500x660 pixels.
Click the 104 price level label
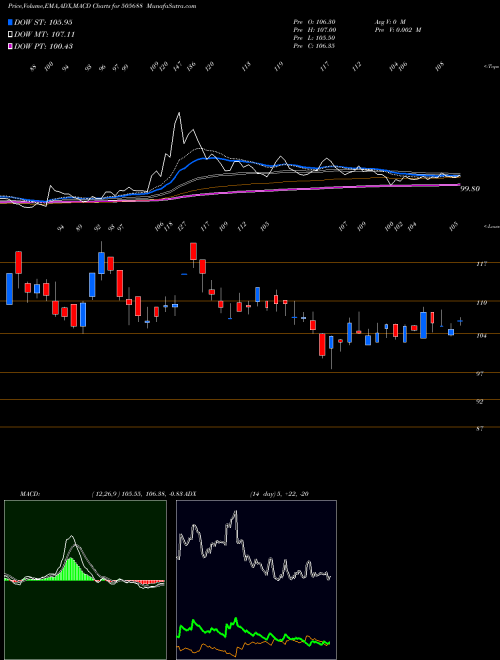click(482, 335)
